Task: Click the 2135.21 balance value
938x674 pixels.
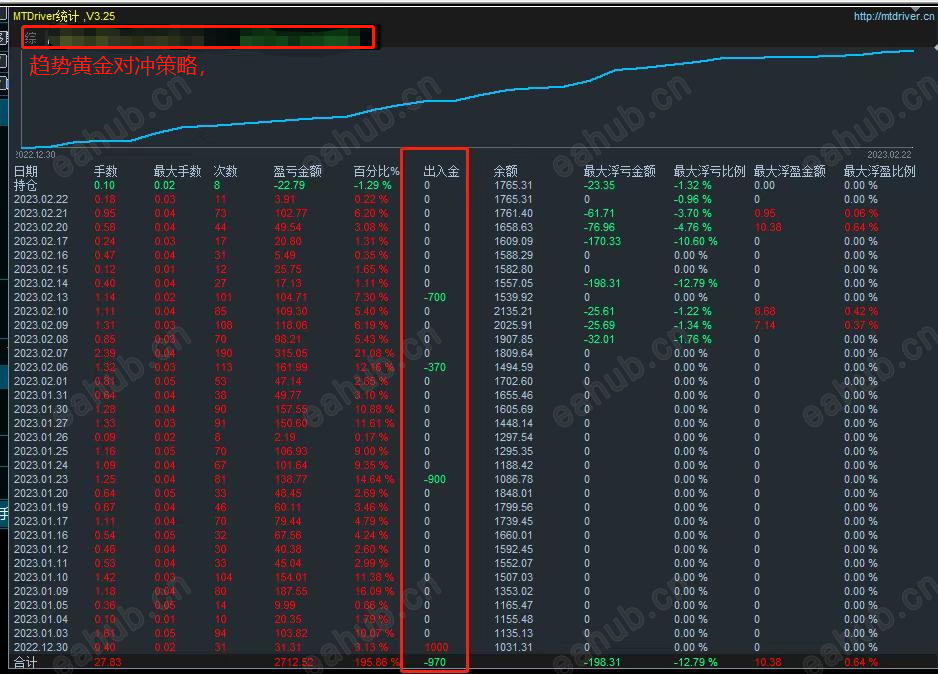Action: tap(513, 311)
